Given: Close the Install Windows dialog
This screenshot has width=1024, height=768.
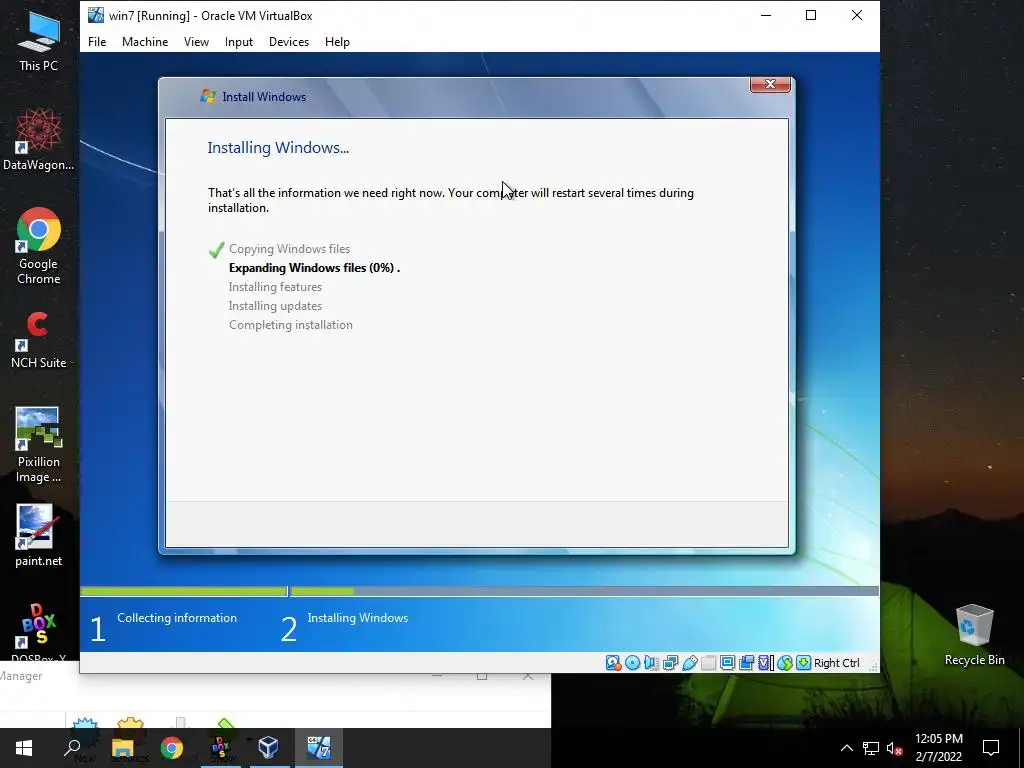Looking at the screenshot, I should coord(770,84).
